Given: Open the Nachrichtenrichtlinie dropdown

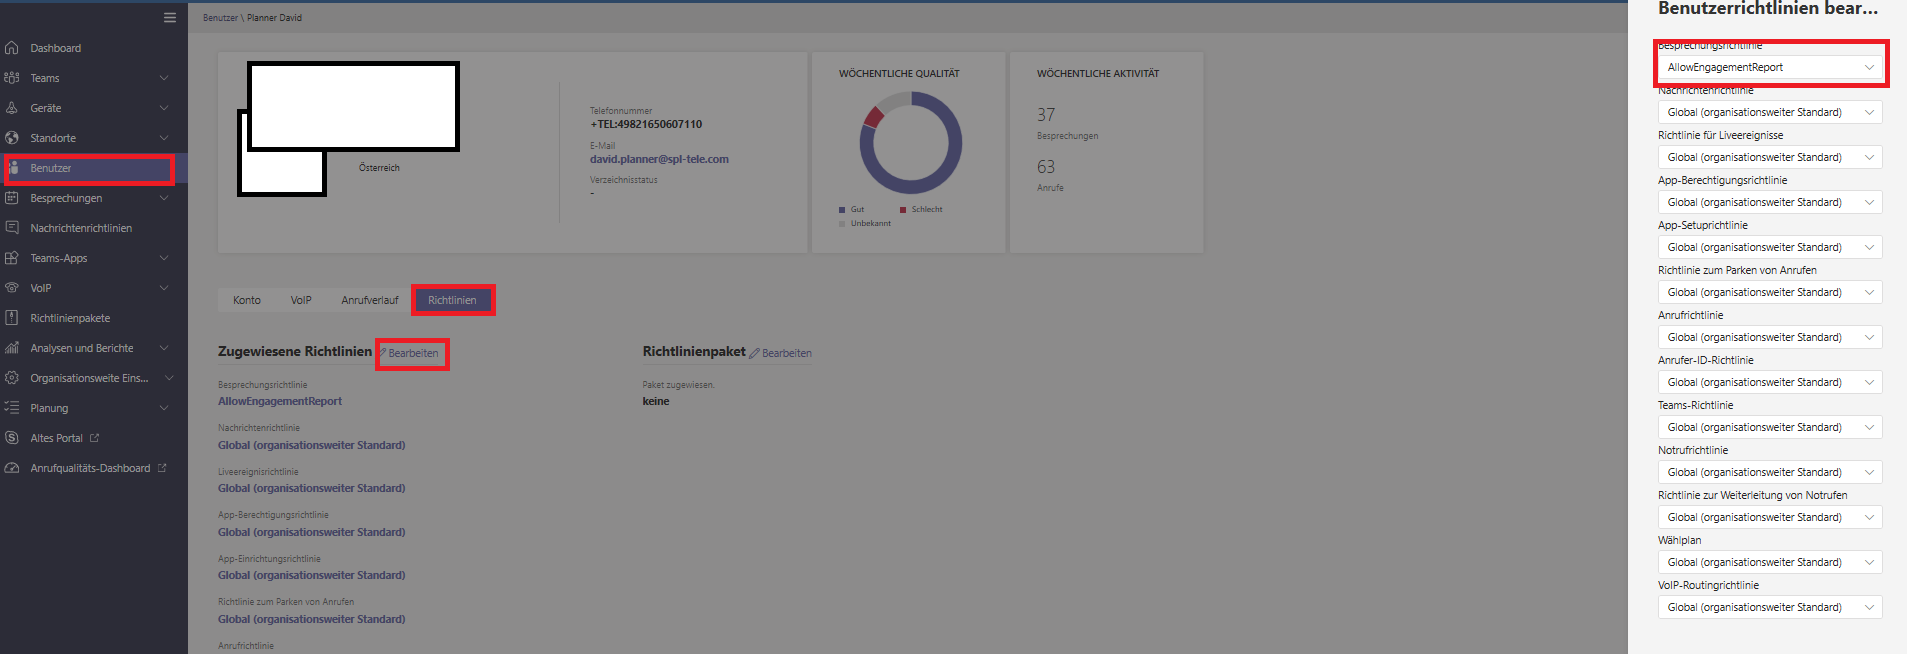Looking at the screenshot, I should pos(1770,112).
